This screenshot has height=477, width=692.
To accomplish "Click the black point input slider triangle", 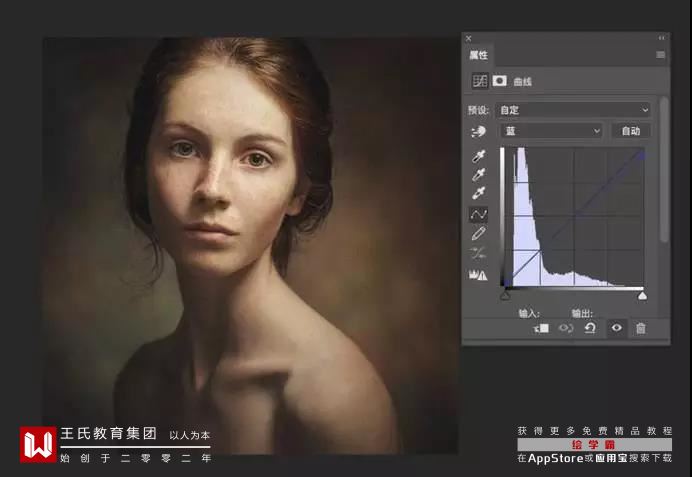I will [505, 296].
